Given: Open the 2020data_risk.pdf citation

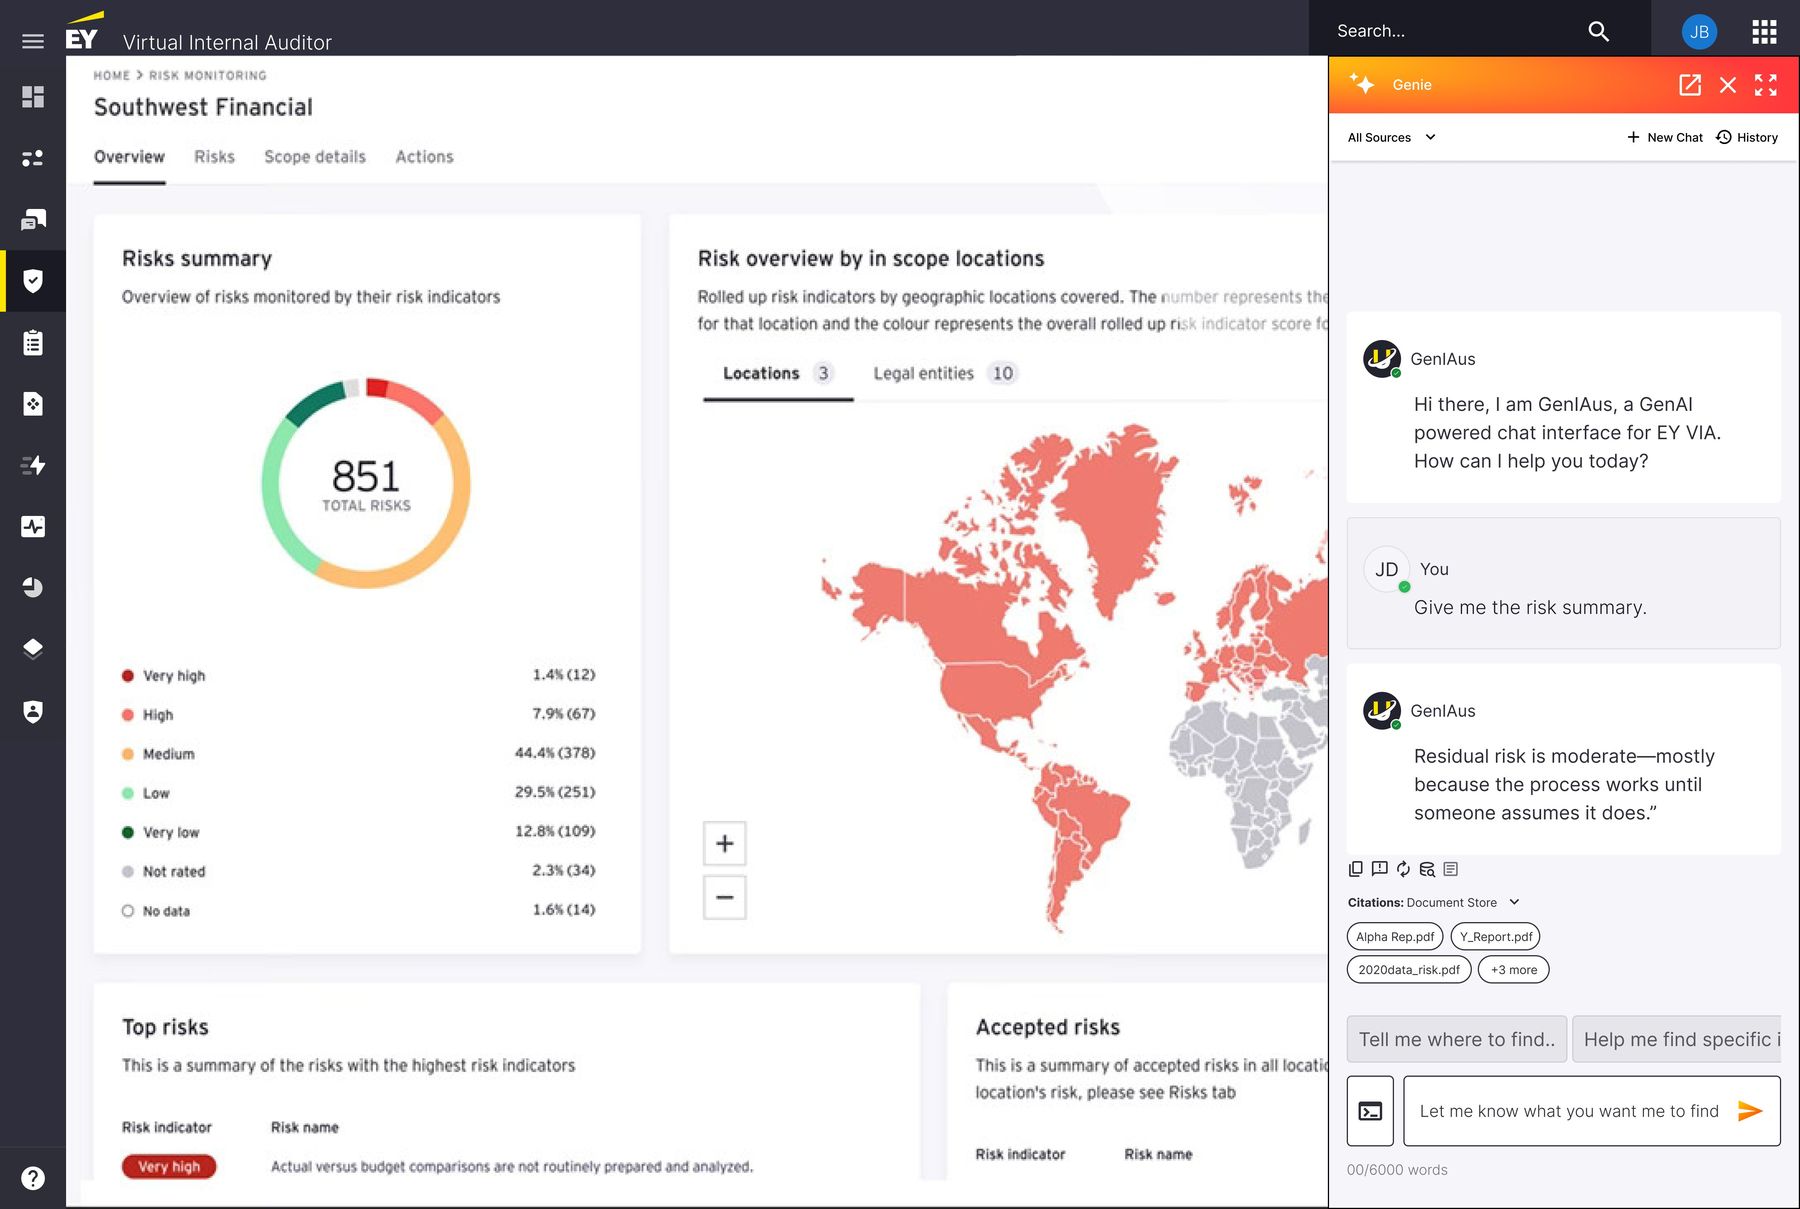Looking at the screenshot, I should tap(1409, 970).
